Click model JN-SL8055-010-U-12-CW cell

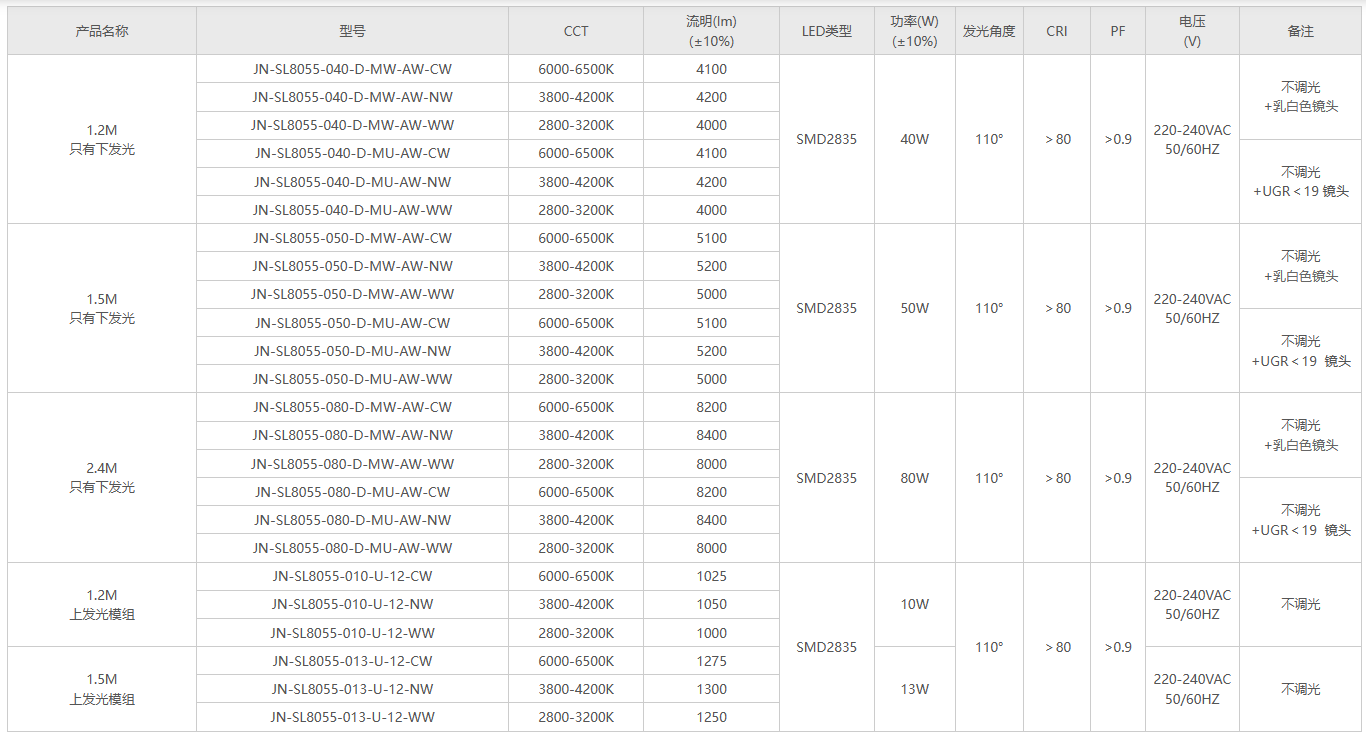click(x=352, y=576)
